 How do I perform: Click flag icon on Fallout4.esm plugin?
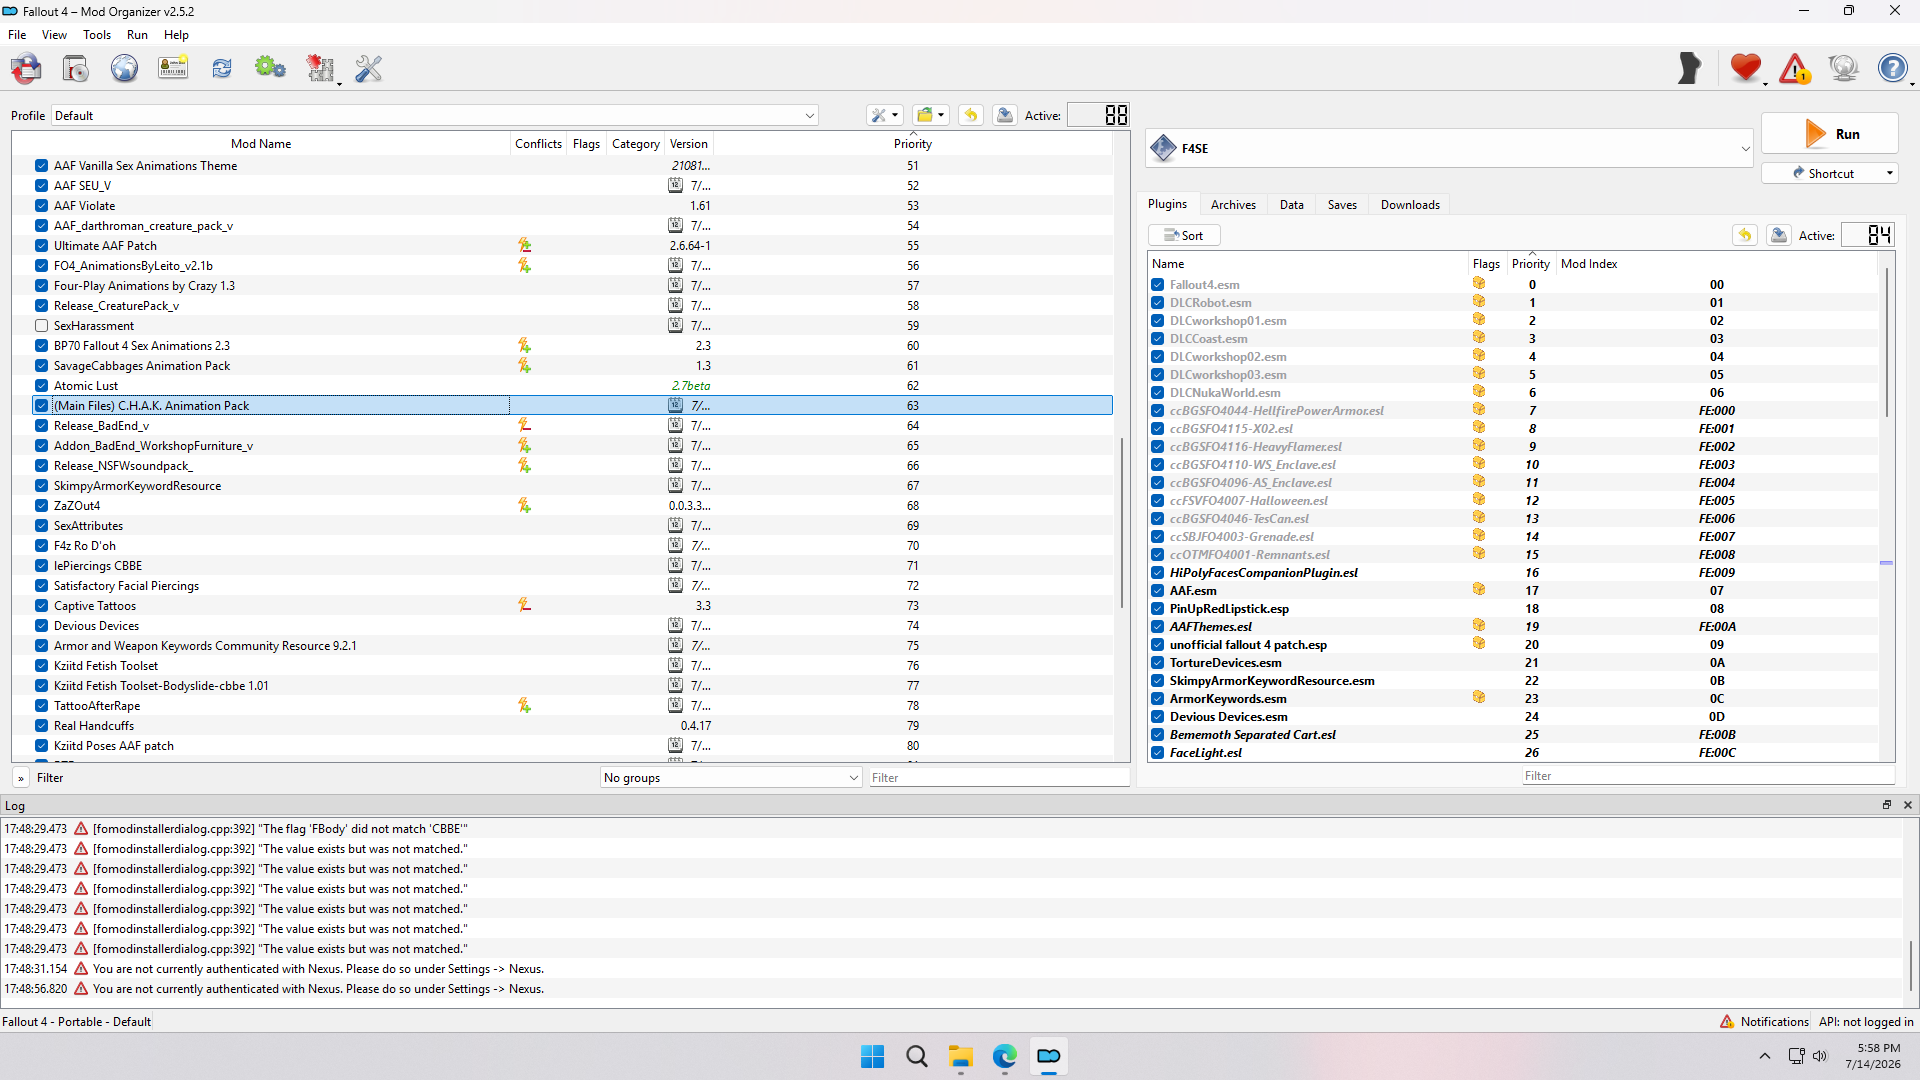(x=1479, y=283)
